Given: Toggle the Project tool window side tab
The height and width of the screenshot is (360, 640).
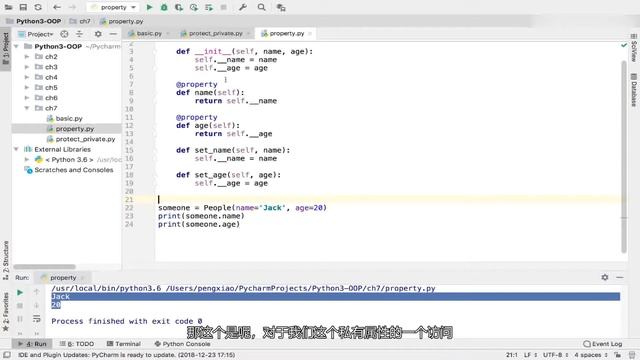Looking at the screenshot, I should point(6,48).
